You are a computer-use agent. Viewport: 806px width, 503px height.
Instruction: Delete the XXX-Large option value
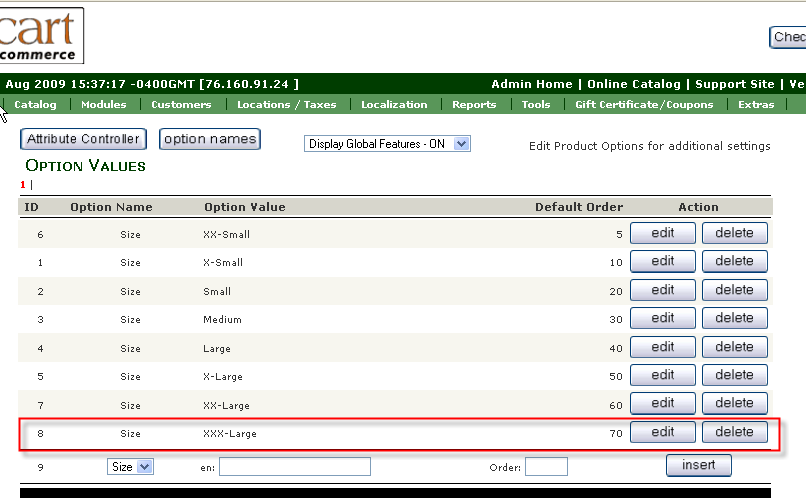[734, 433]
